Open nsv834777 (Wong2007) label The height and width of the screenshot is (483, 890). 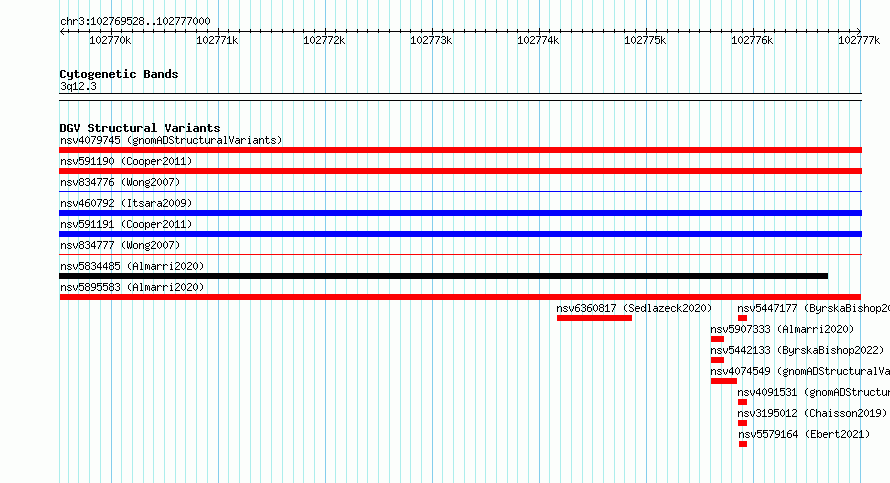tap(120, 245)
